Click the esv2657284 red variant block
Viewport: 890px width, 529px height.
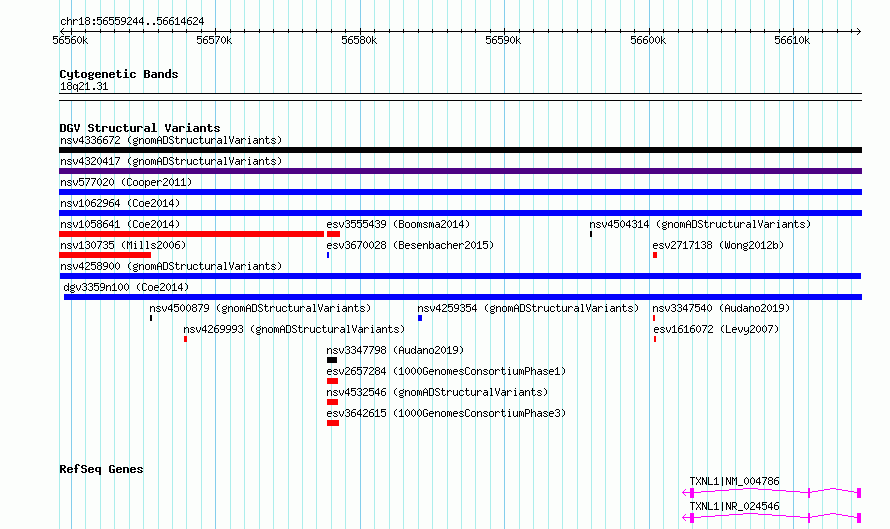coord(333,381)
